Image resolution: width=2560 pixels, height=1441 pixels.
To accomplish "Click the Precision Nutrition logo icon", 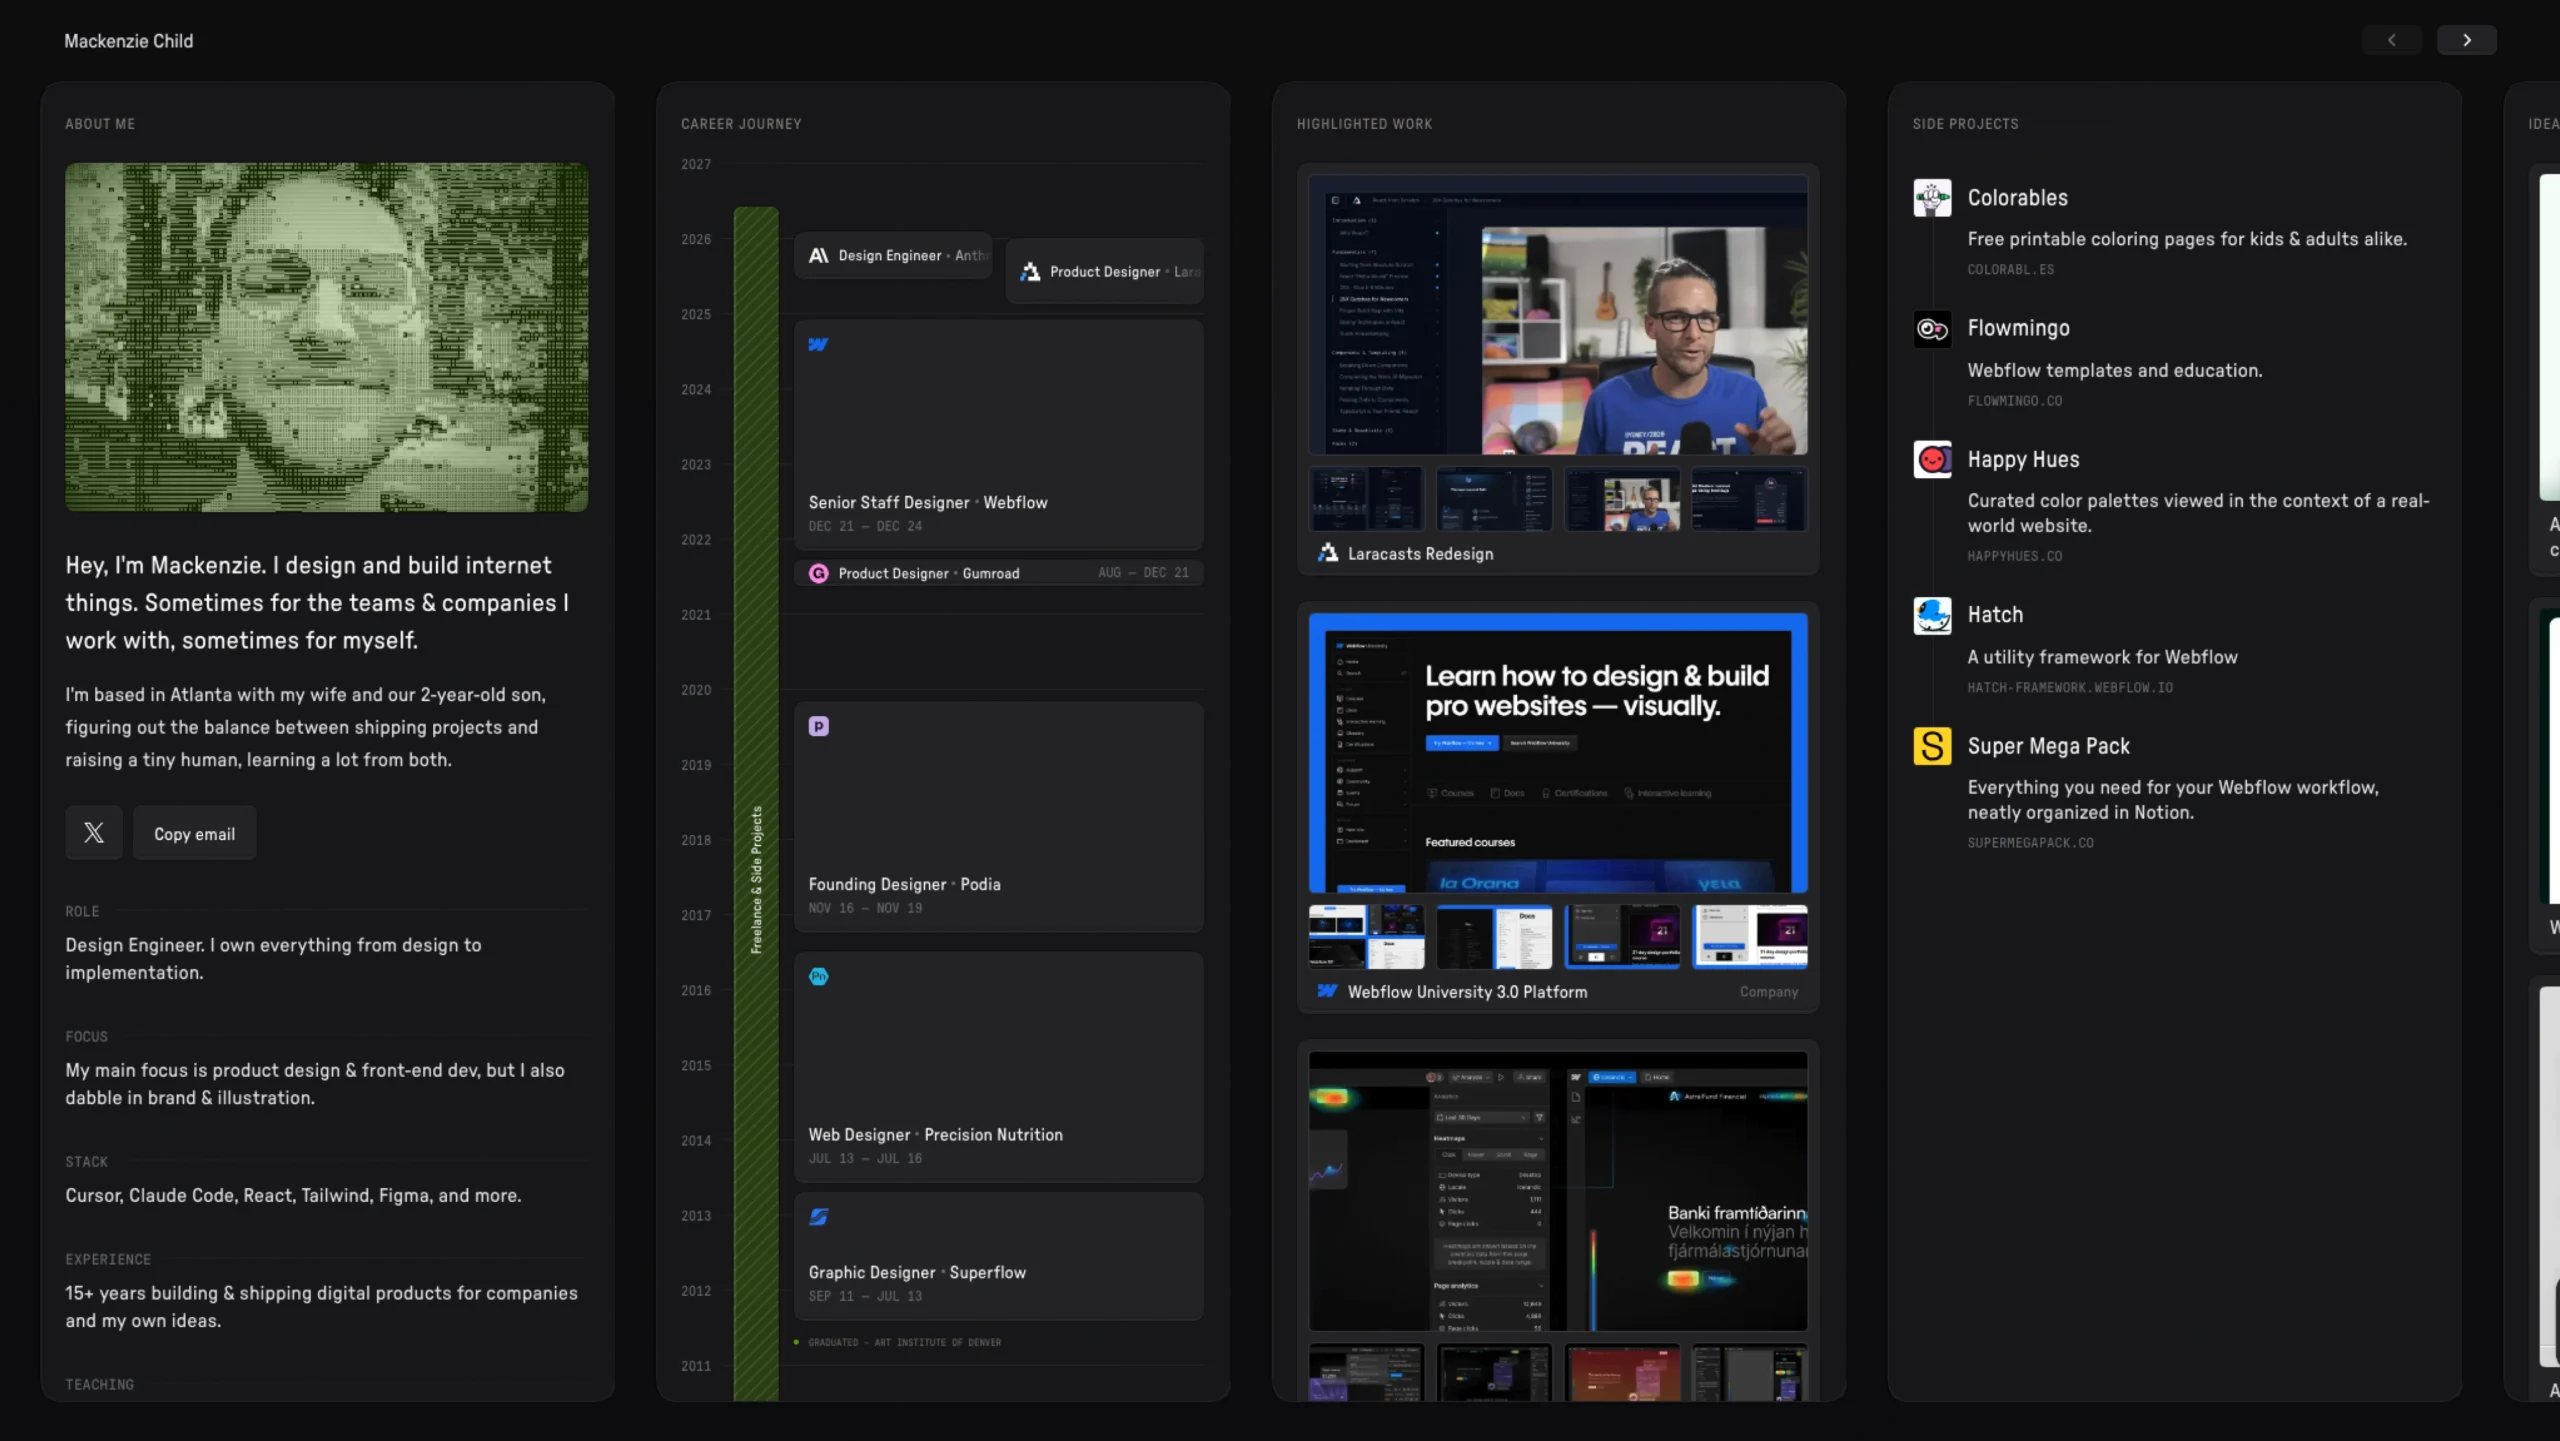I will (818, 976).
